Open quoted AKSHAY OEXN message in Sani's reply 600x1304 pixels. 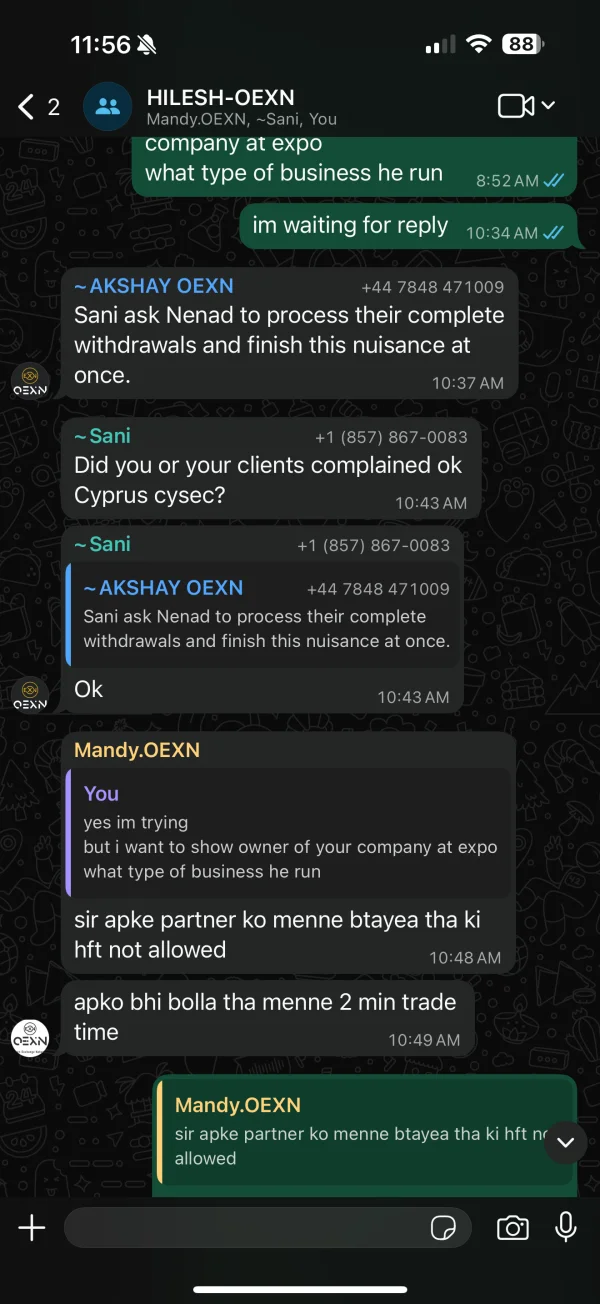click(265, 615)
